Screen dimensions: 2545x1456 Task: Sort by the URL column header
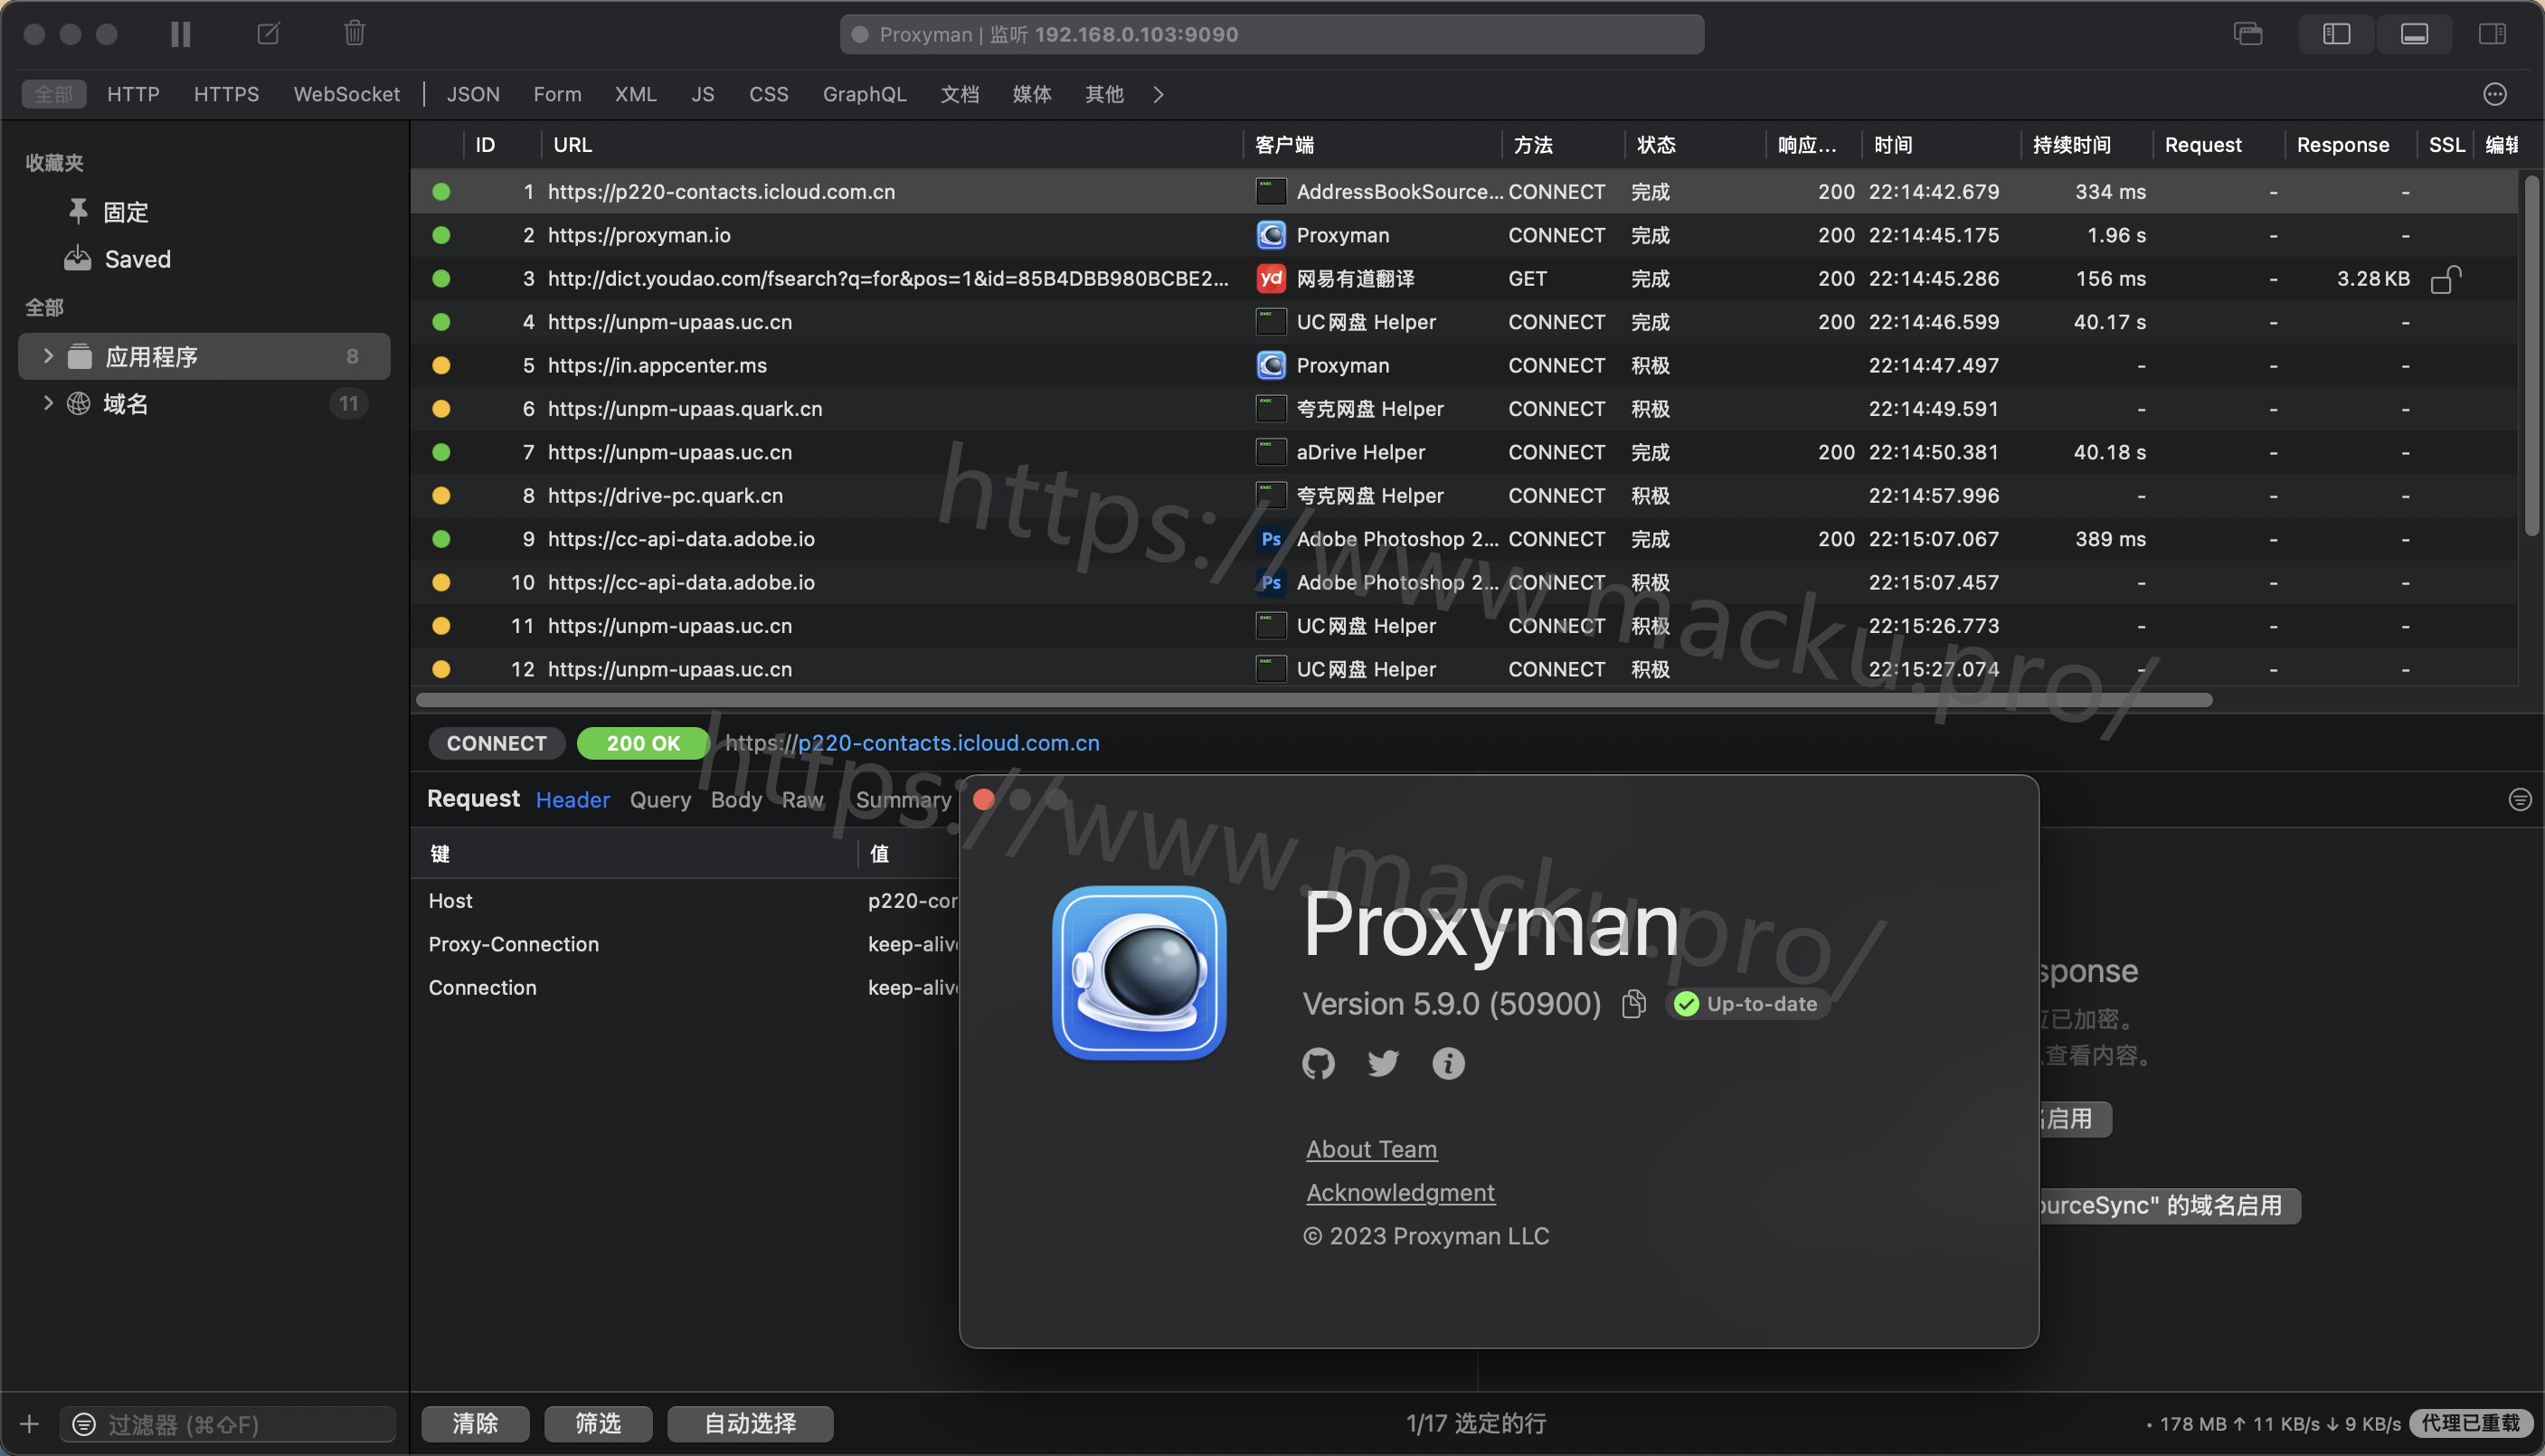tap(572, 145)
